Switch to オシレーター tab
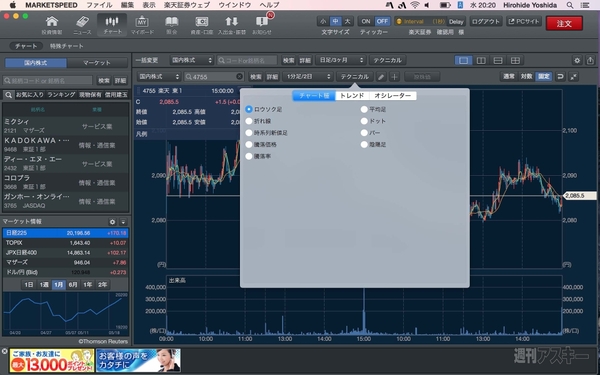 tap(393, 96)
